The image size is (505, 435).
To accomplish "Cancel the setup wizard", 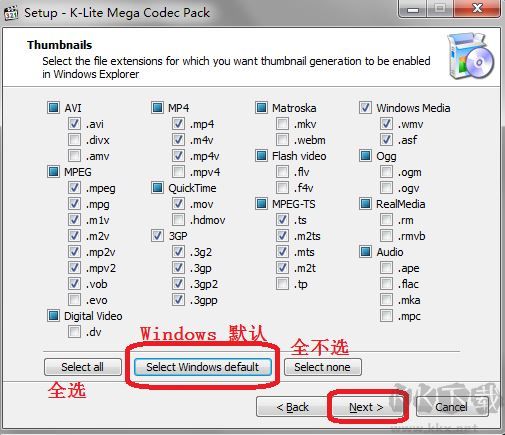I will tap(451, 407).
